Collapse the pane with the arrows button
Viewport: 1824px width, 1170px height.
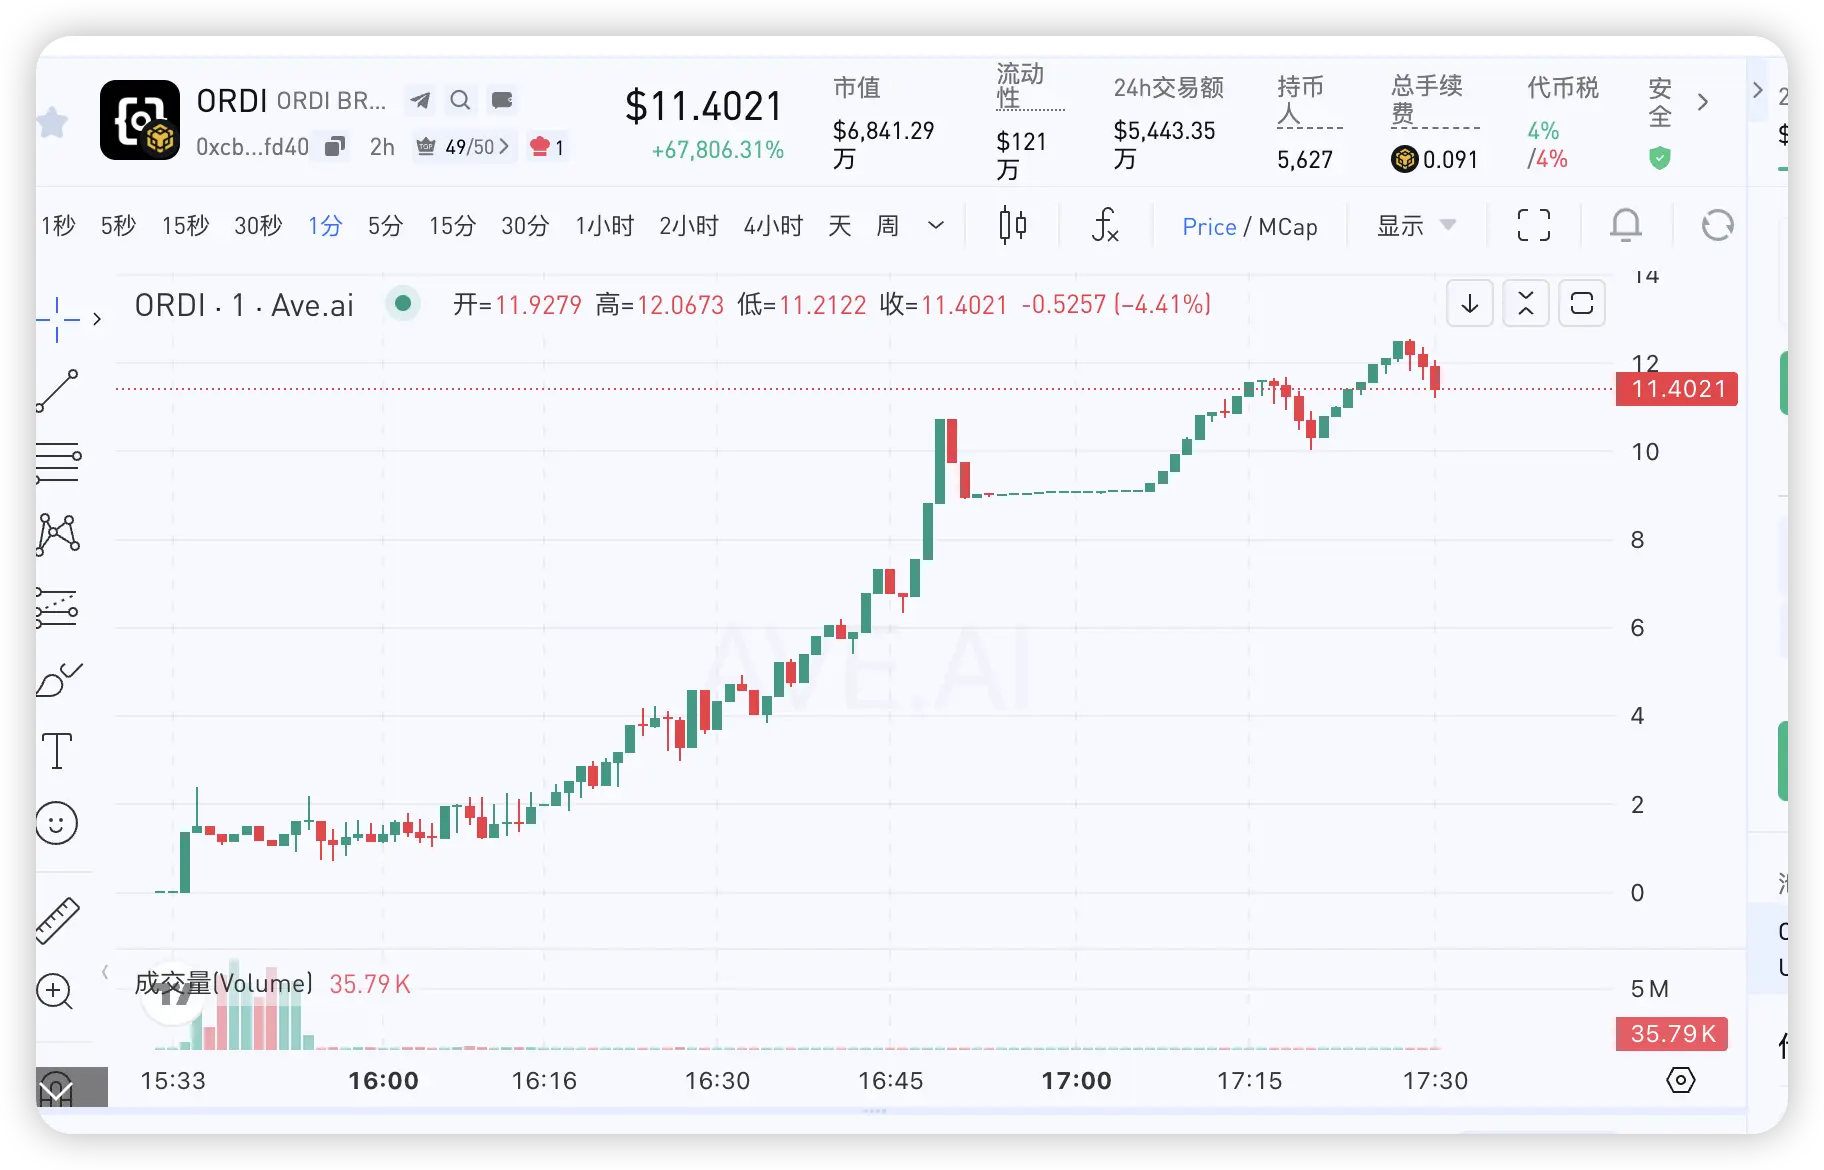coord(1526,303)
